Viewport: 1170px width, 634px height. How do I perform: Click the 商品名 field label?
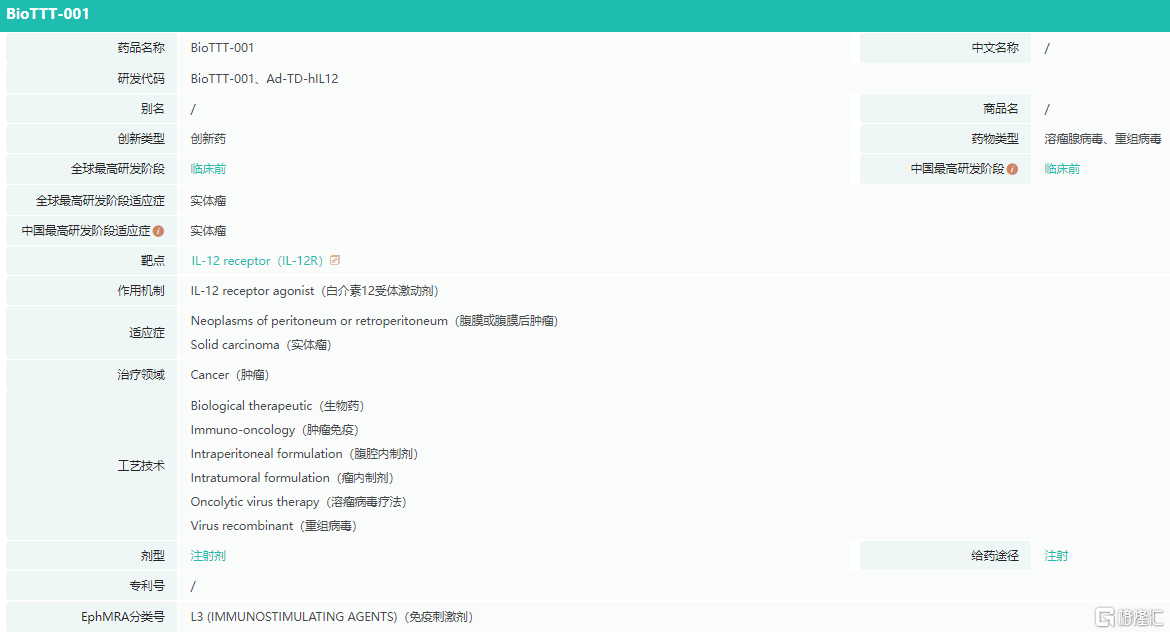1001,109
